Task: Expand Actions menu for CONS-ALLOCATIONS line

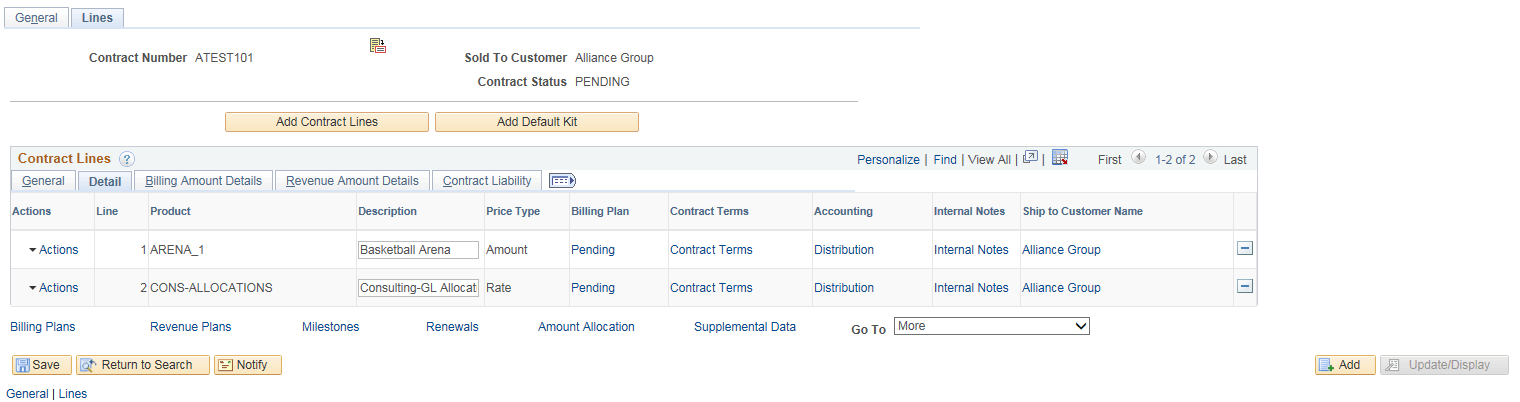Action: (53, 288)
